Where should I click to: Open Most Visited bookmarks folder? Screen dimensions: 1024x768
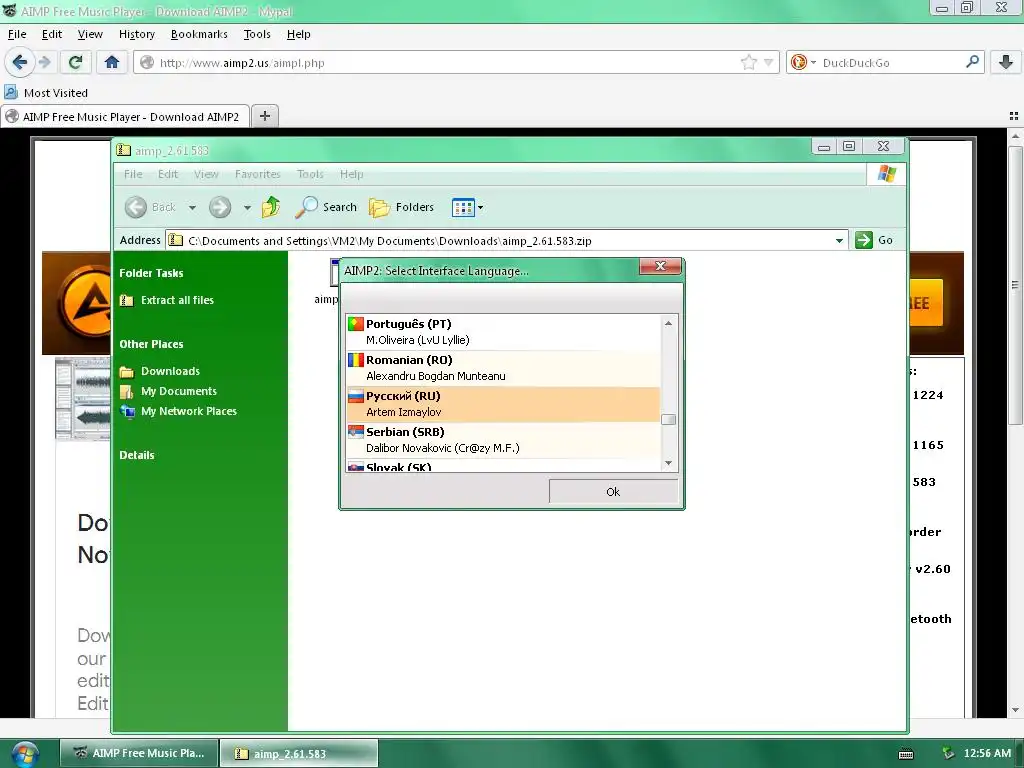click(x=46, y=93)
